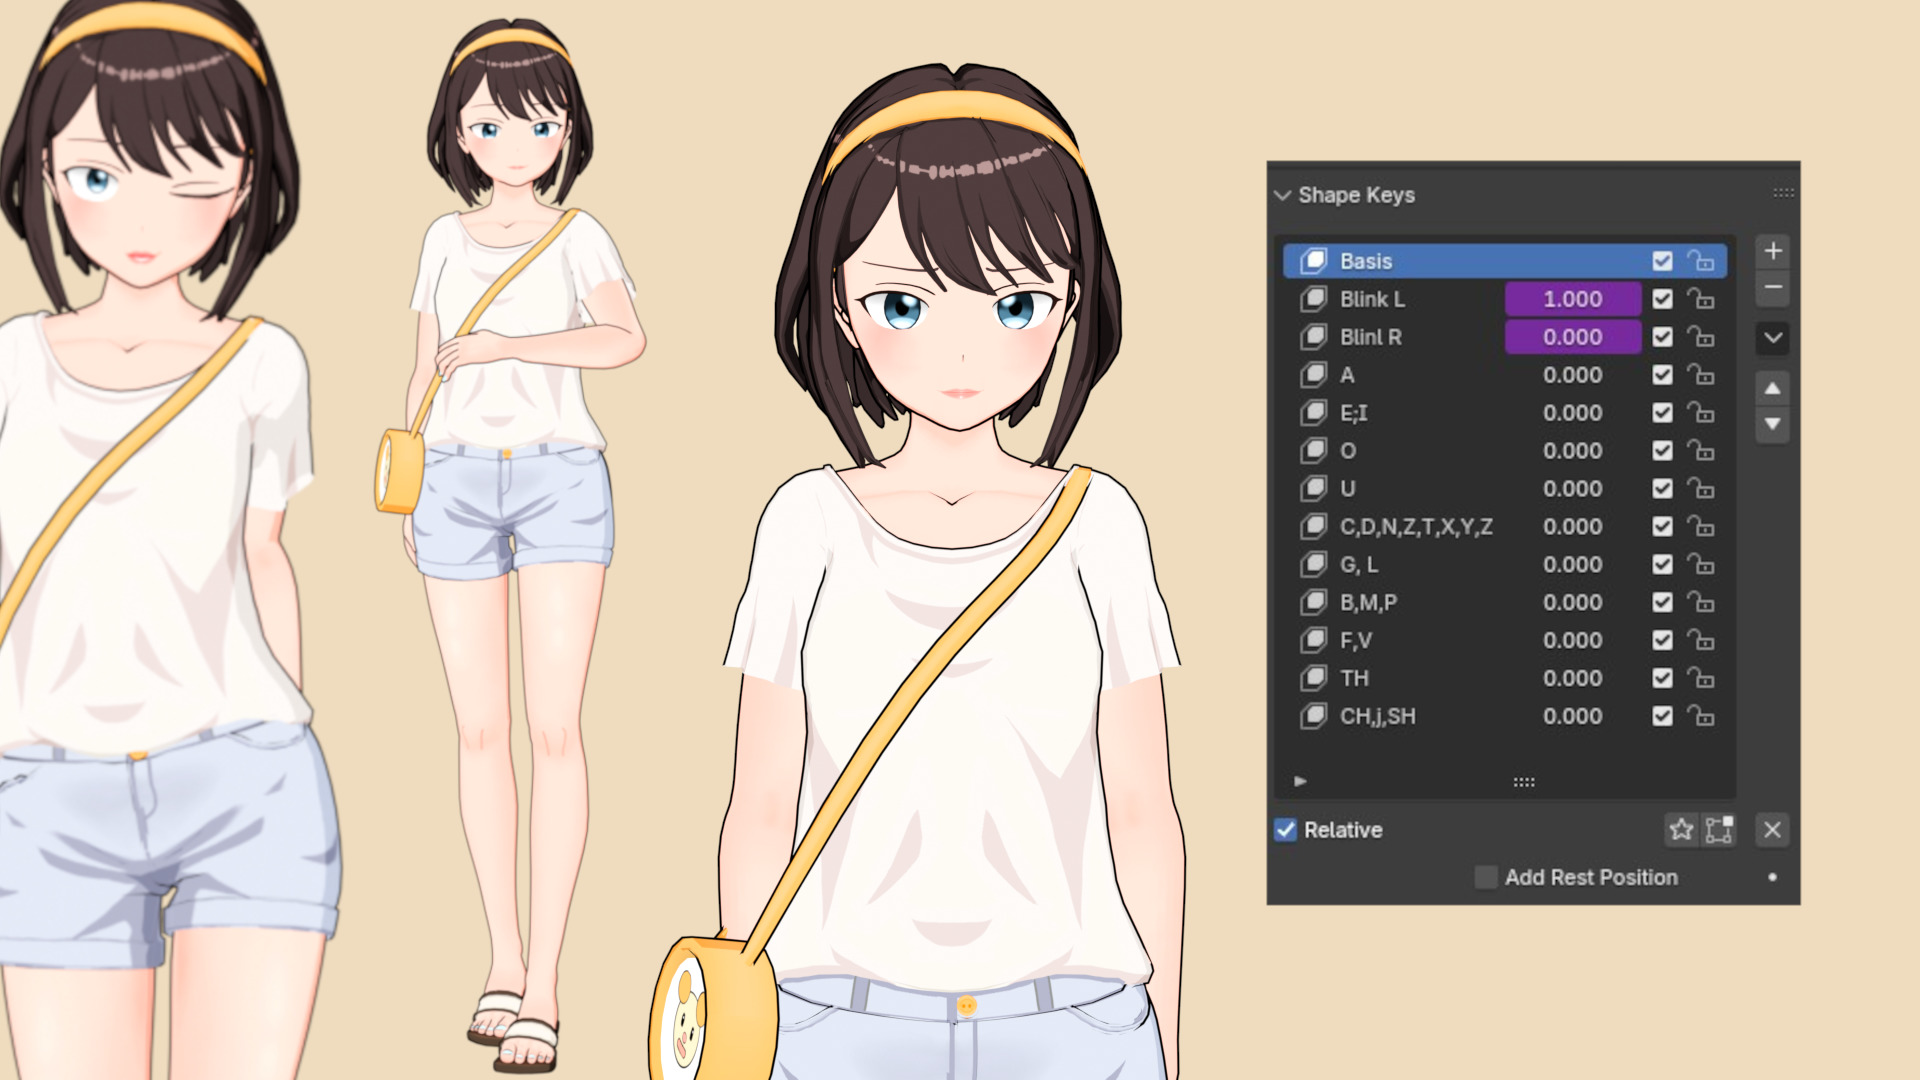Toggle mute checkbox for G, L
This screenshot has height=1080, width=1920.
tap(1662, 565)
